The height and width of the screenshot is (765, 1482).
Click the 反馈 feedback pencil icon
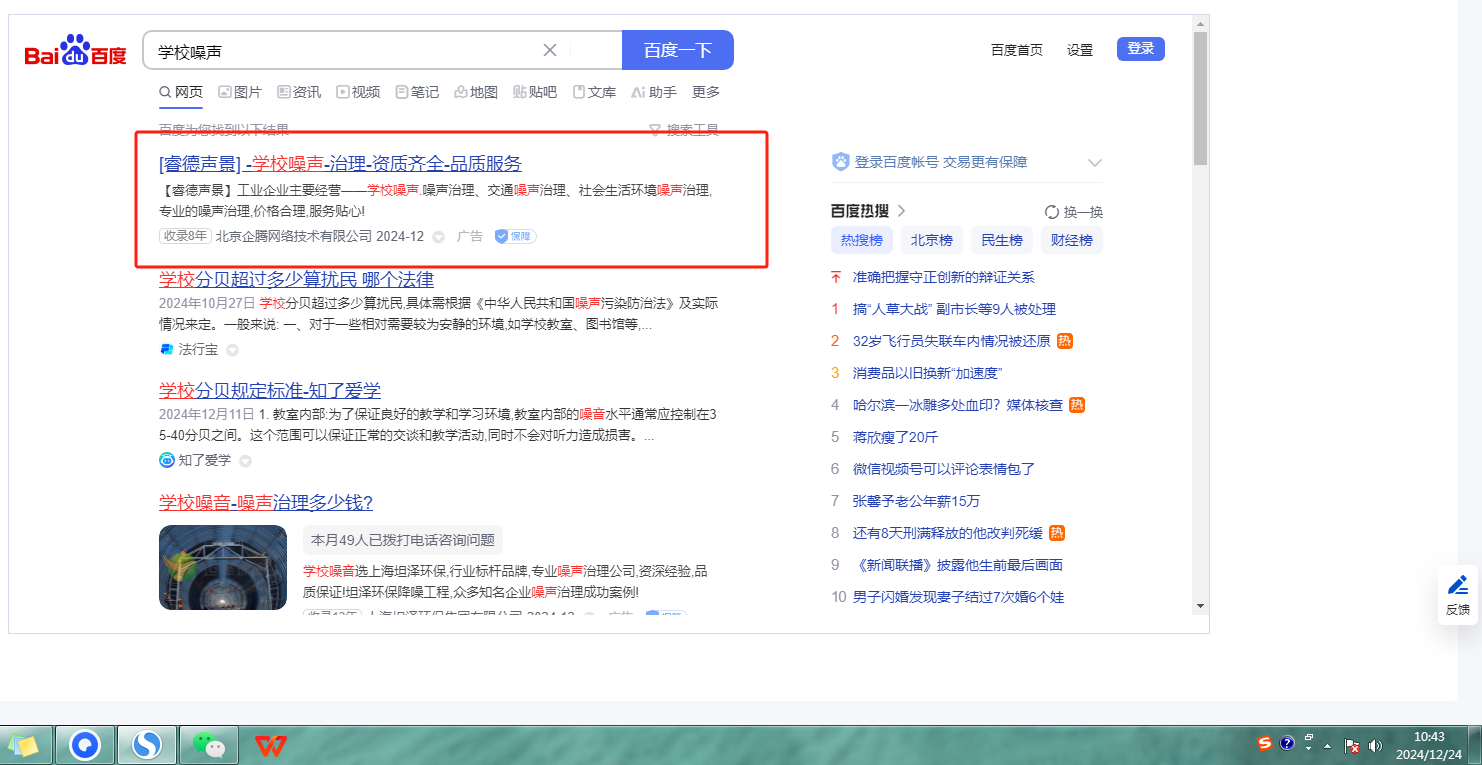(1457, 585)
